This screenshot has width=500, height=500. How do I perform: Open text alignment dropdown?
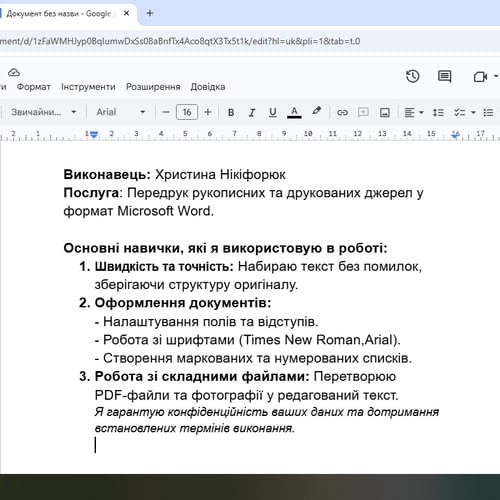tap(414, 112)
